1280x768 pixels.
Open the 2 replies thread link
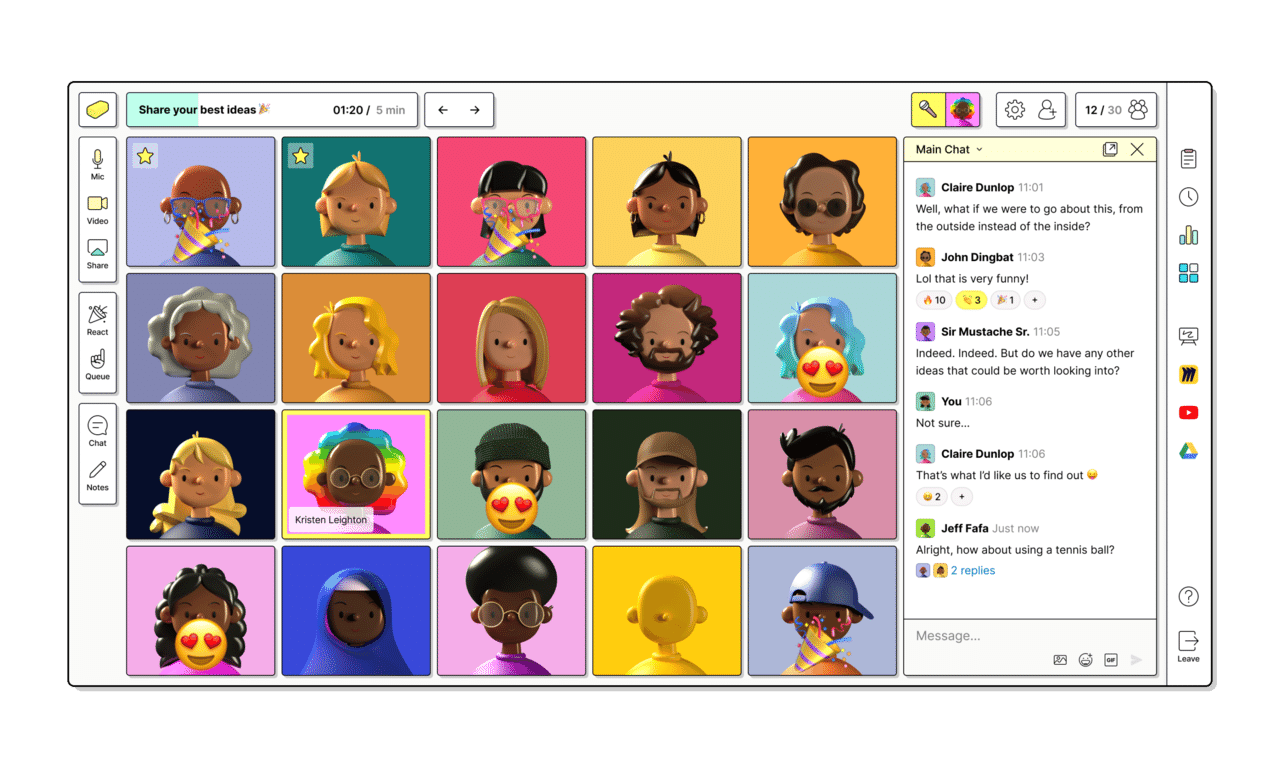point(972,571)
